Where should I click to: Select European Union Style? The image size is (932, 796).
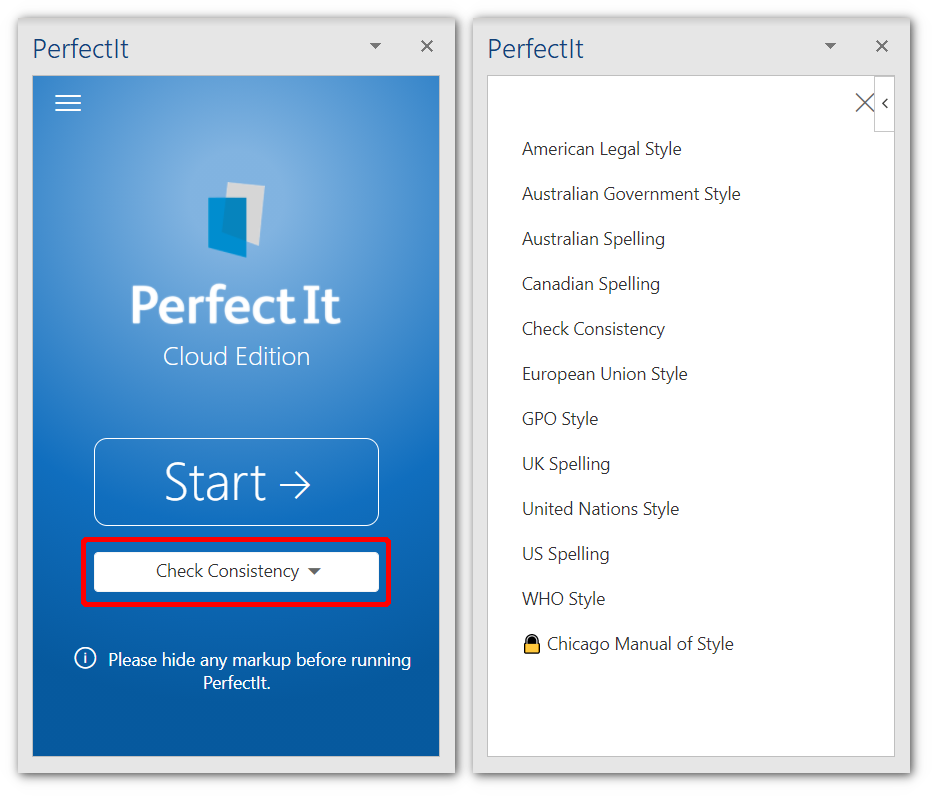click(604, 374)
